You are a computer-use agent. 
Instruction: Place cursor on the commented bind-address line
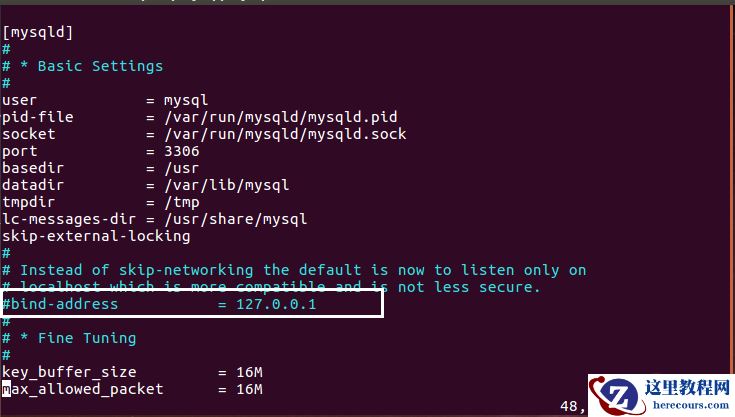[62, 304]
